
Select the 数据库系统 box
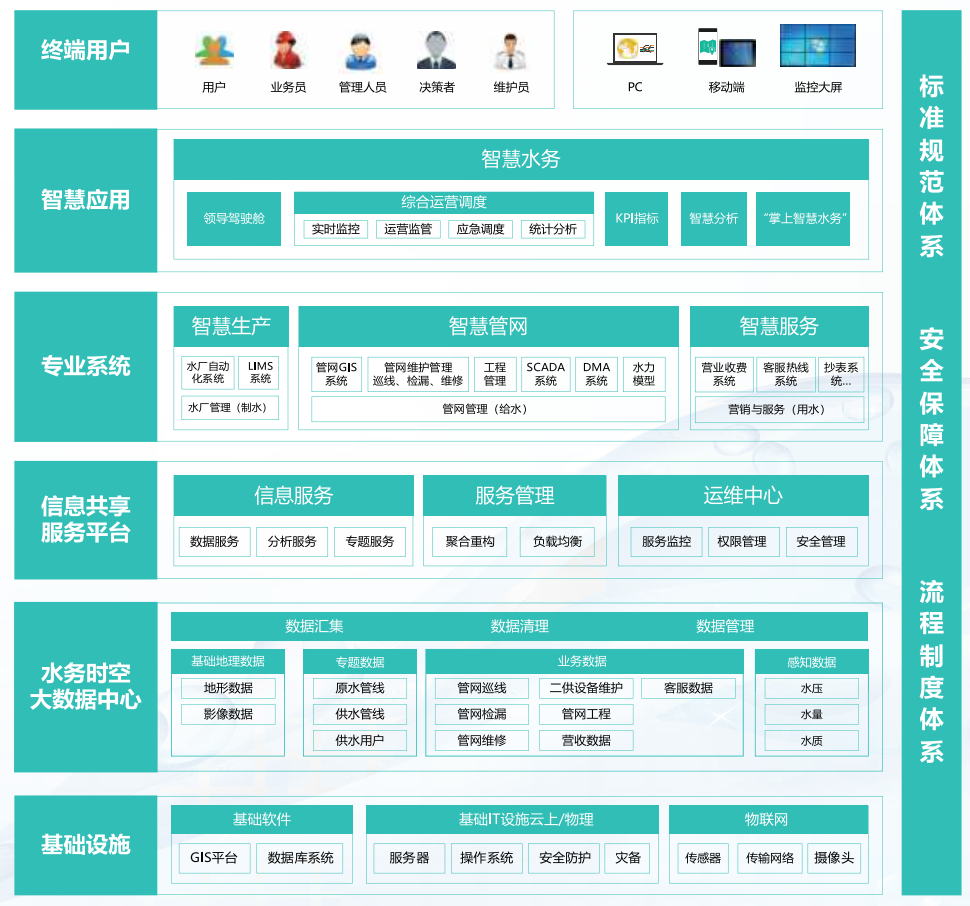coord(300,858)
